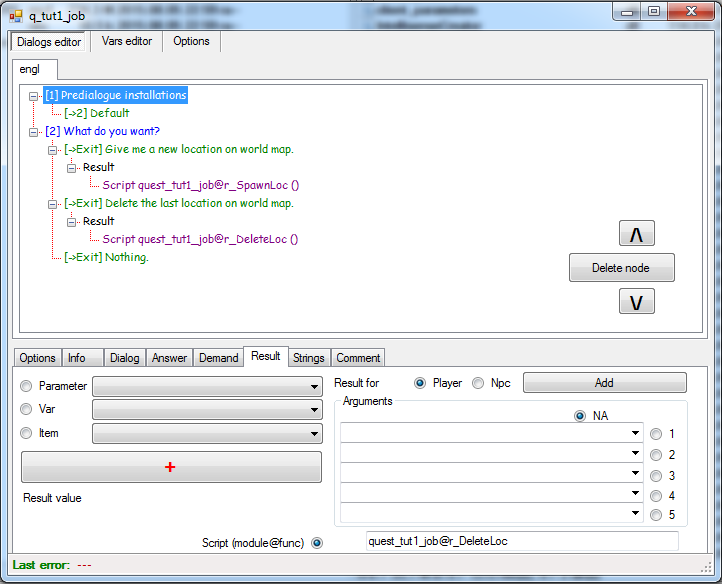The width and height of the screenshot is (722, 584).
Task: Click the Delete node button
Action: (621, 268)
